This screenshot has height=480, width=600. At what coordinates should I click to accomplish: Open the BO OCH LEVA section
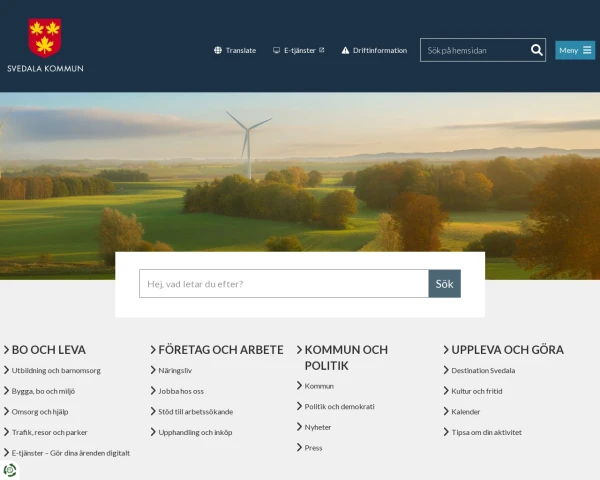click(49, 349)
